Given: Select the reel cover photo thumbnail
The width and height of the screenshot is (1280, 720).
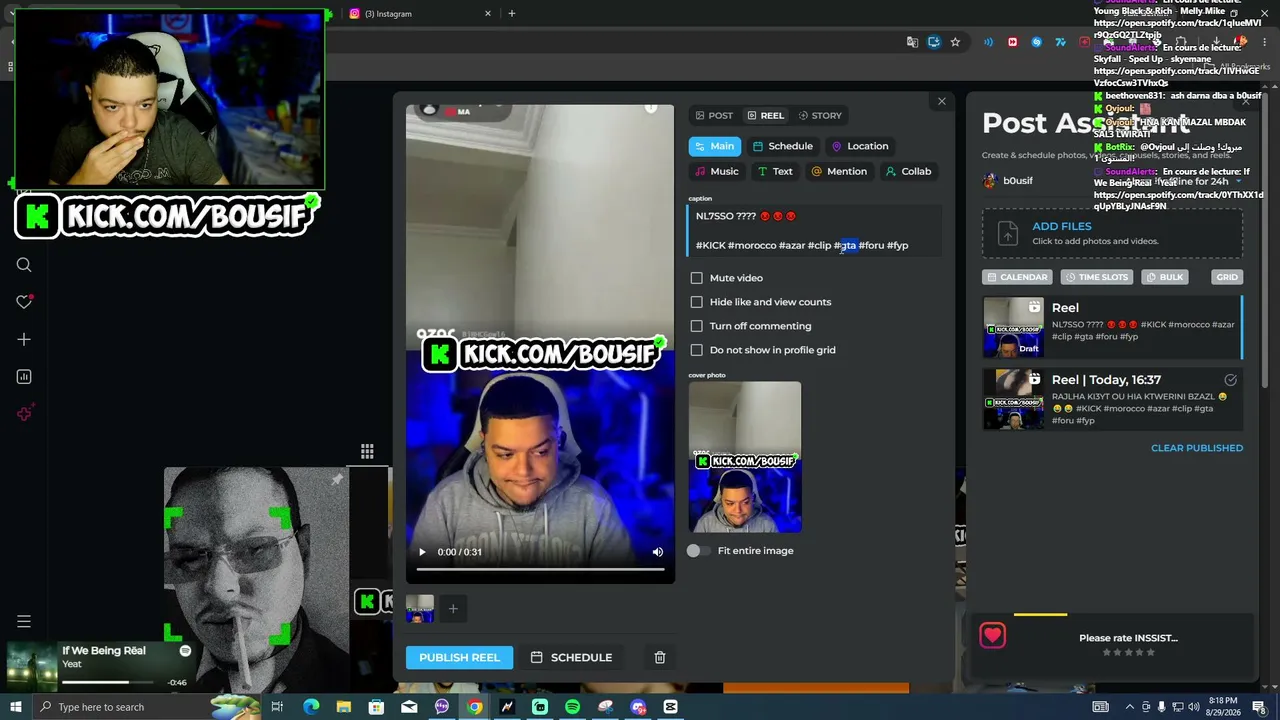Looking at the screenshot, I should pyautogui.click(x=745, y=457).
